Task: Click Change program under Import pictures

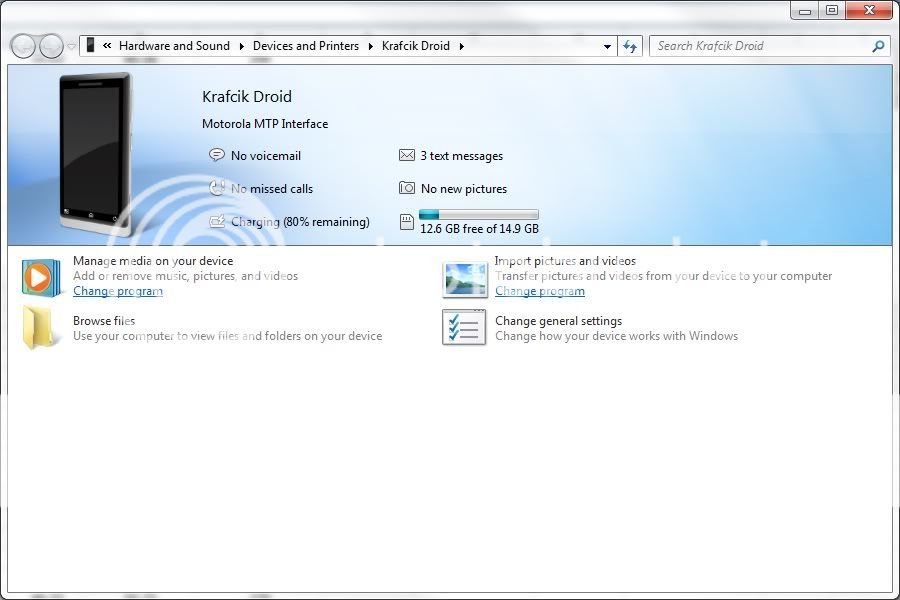Action: [540, 291]
